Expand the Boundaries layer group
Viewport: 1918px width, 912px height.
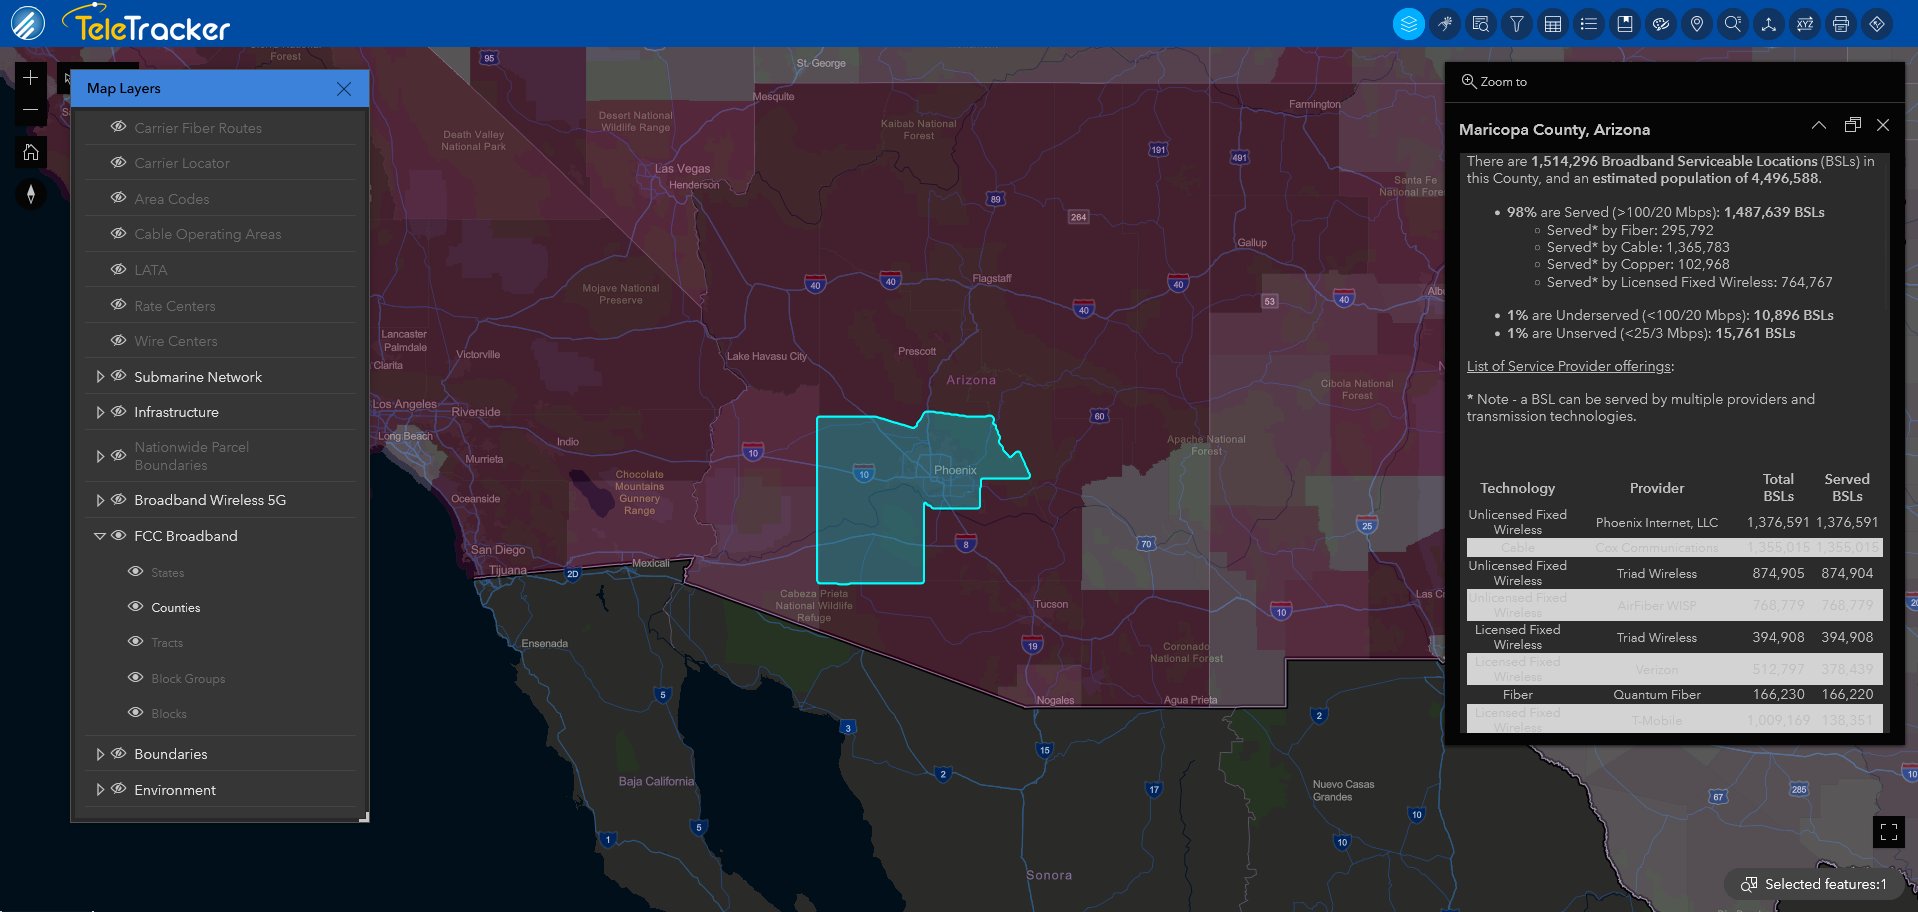click(x=100, y=754)
